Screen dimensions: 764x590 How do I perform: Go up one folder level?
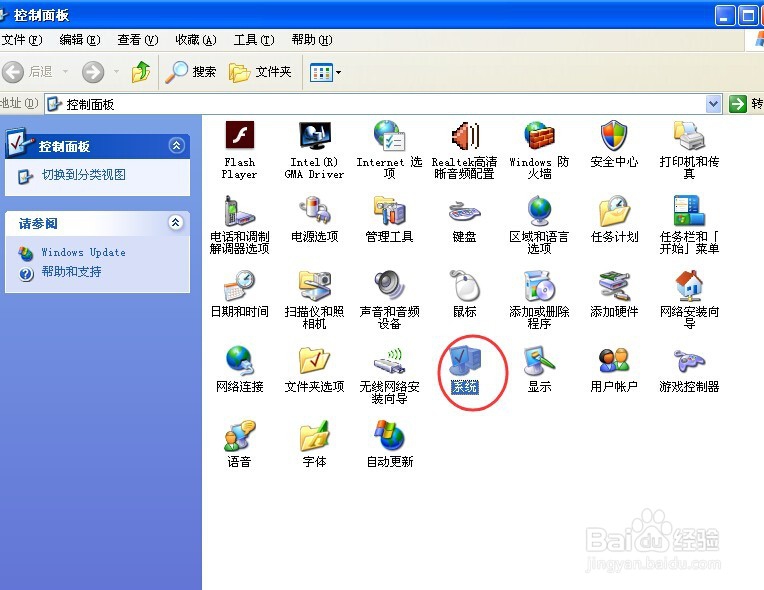coord(141,72)
